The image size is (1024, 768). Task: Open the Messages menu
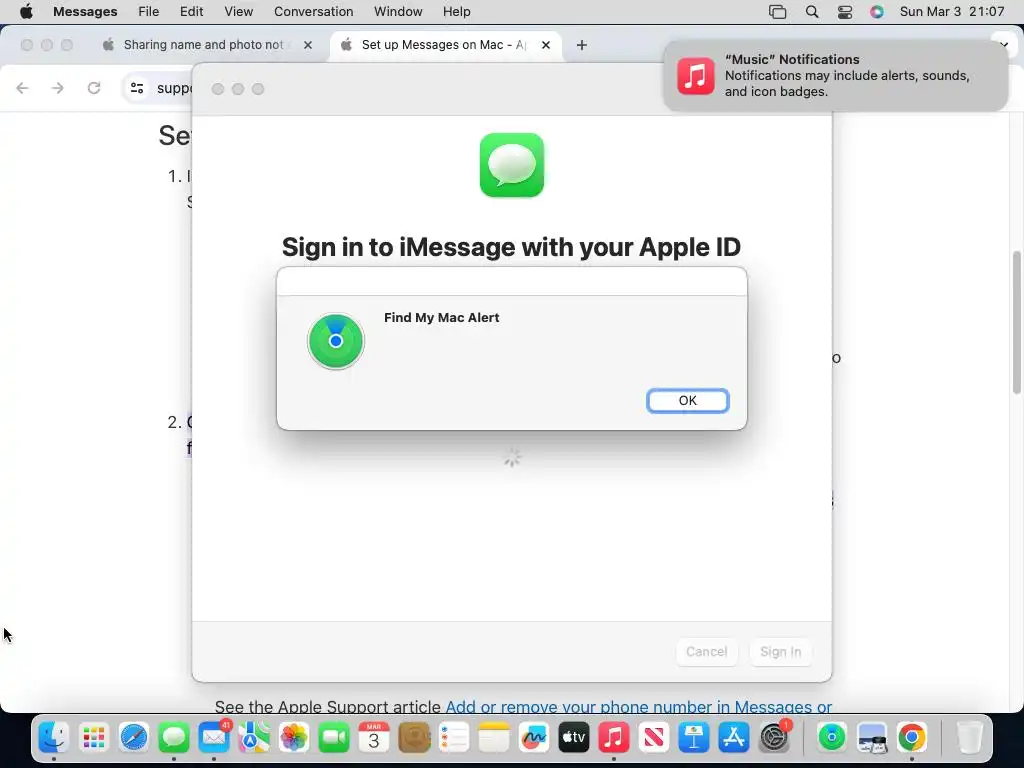point(85,12)
